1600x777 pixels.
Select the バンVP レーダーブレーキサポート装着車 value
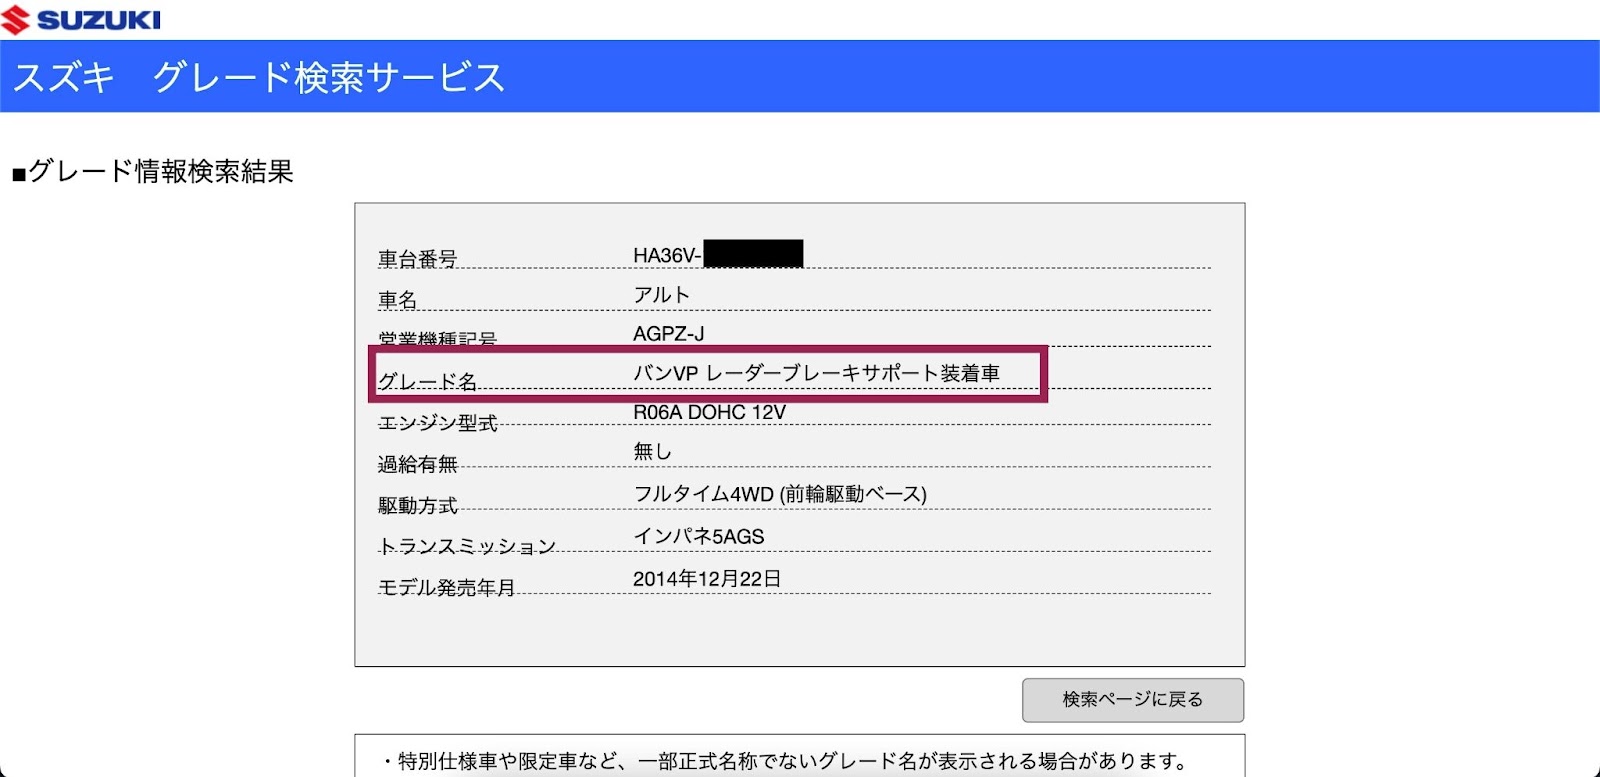coord(816,373)
